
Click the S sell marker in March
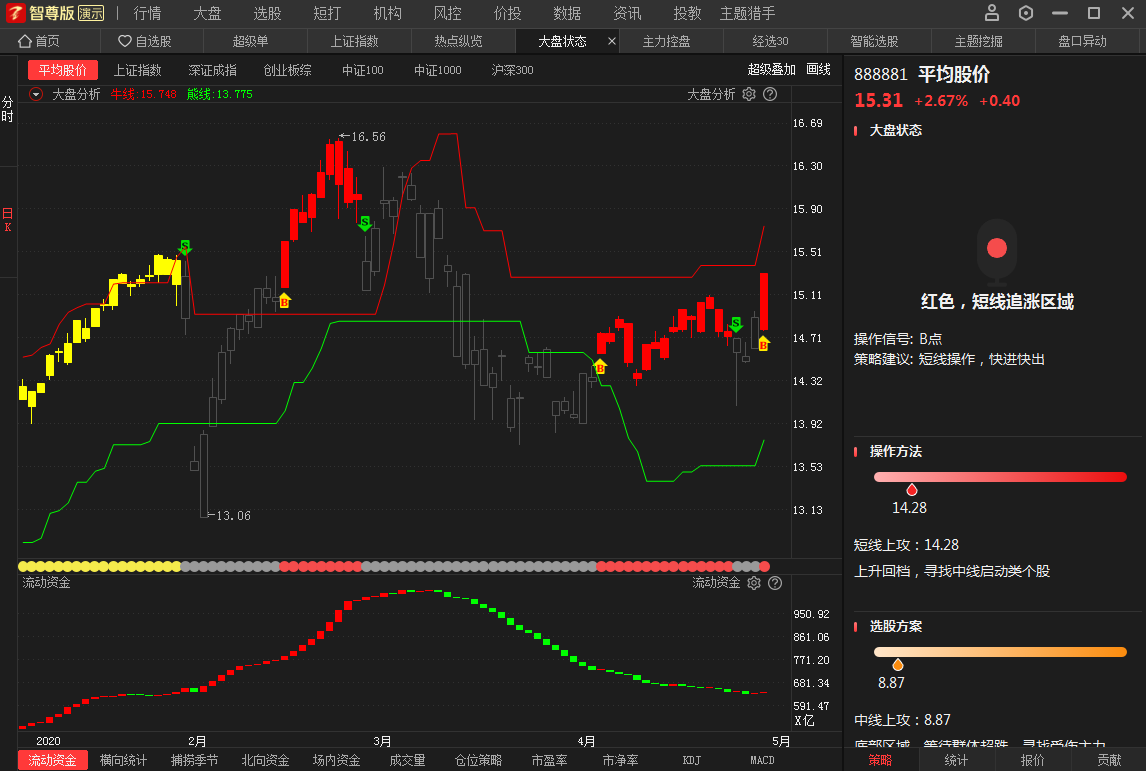tap(365, 224)
